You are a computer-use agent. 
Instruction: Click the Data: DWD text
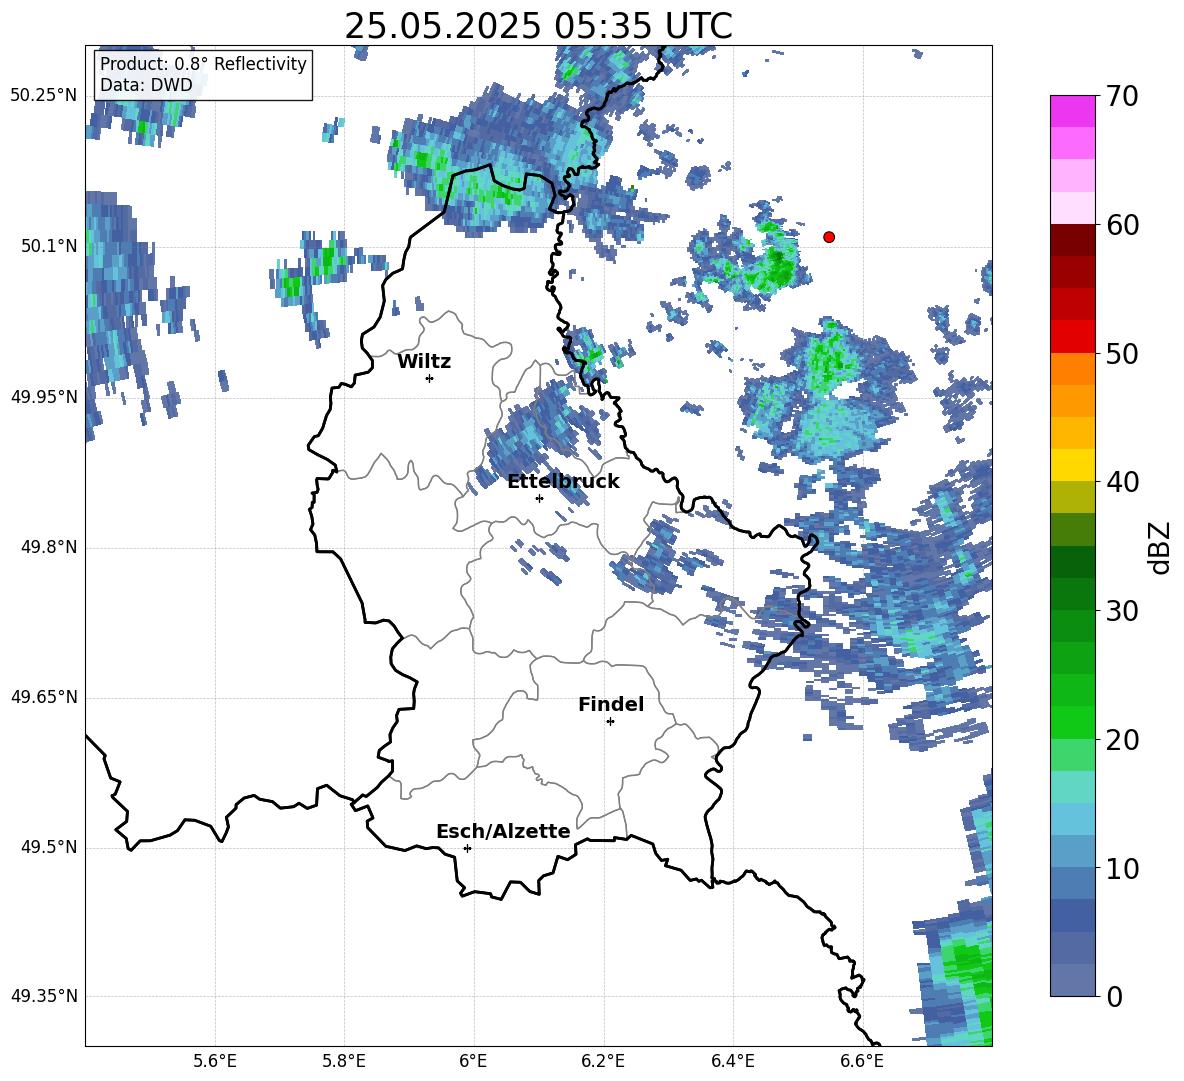coord(146,85)
